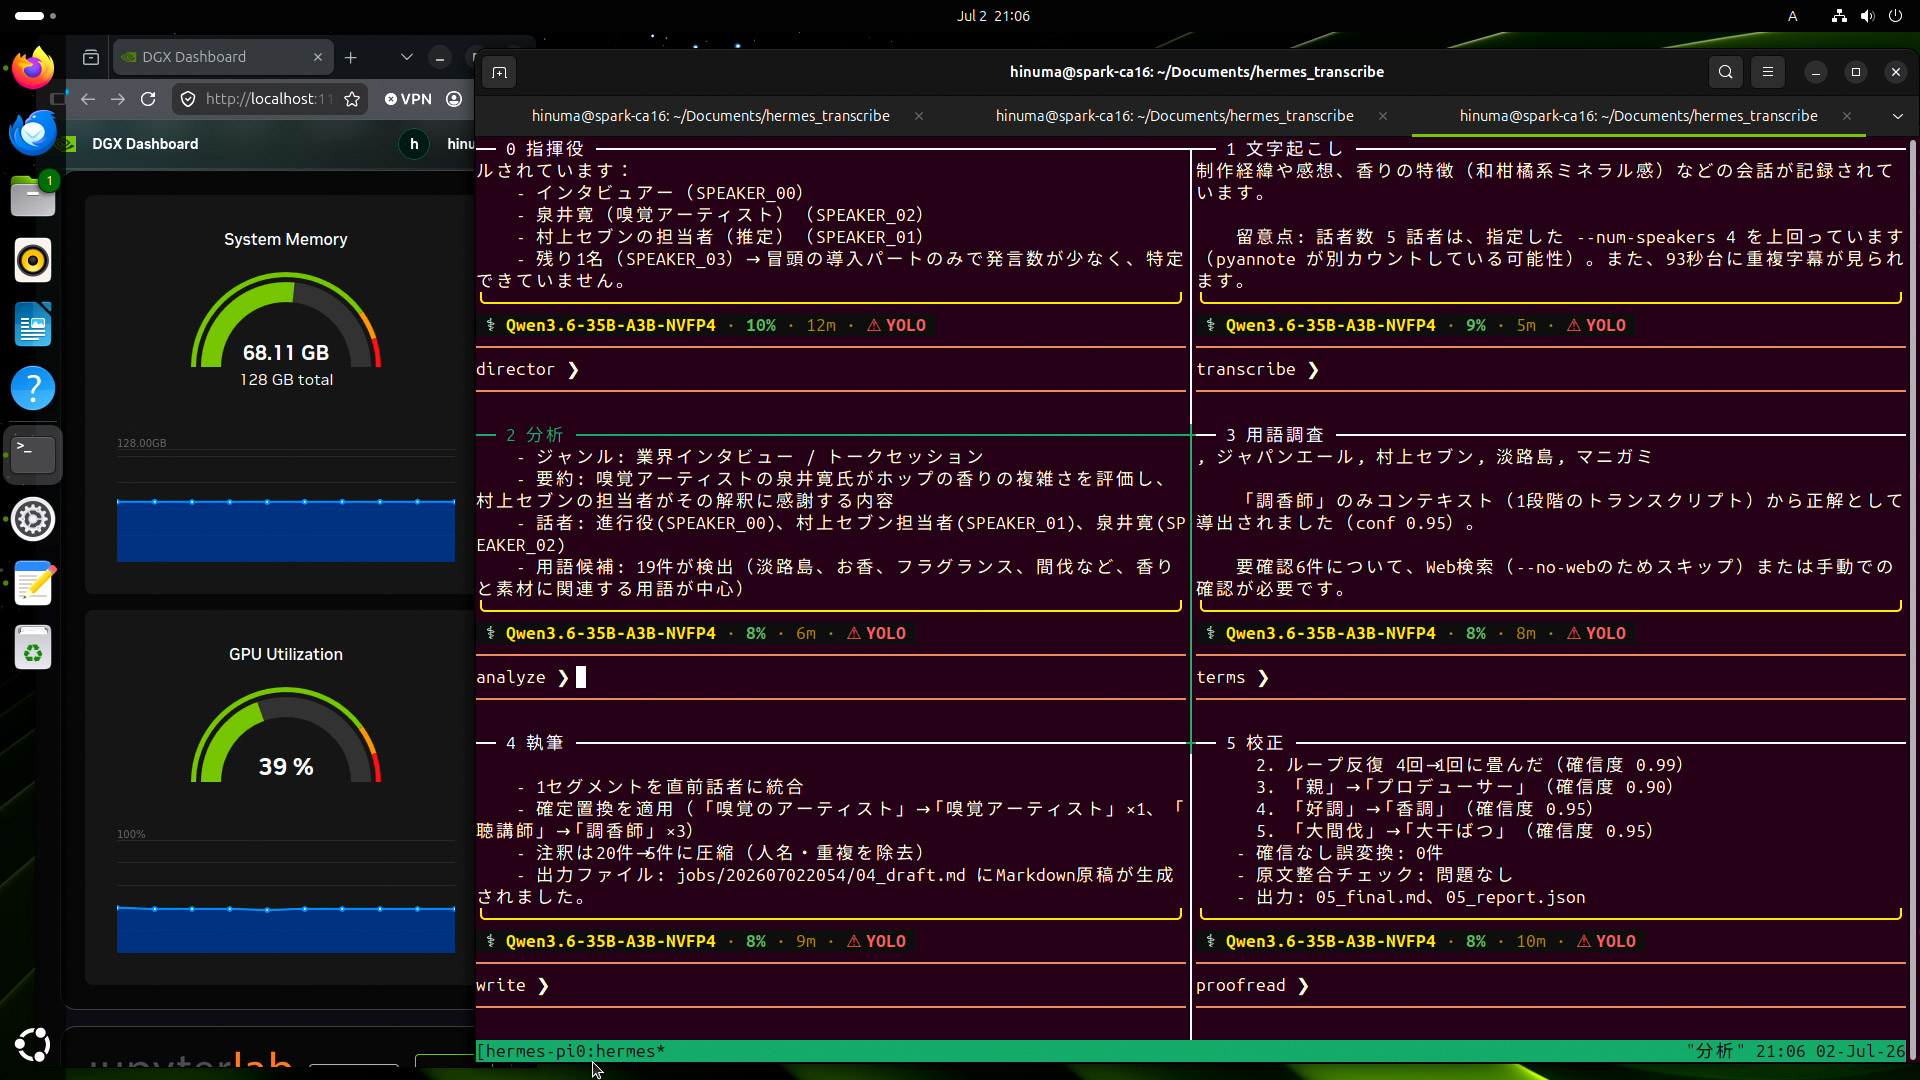This screenshot has height=1080, width=1920.
Task: Select the third terminal tab
Action: [1638, 116]
